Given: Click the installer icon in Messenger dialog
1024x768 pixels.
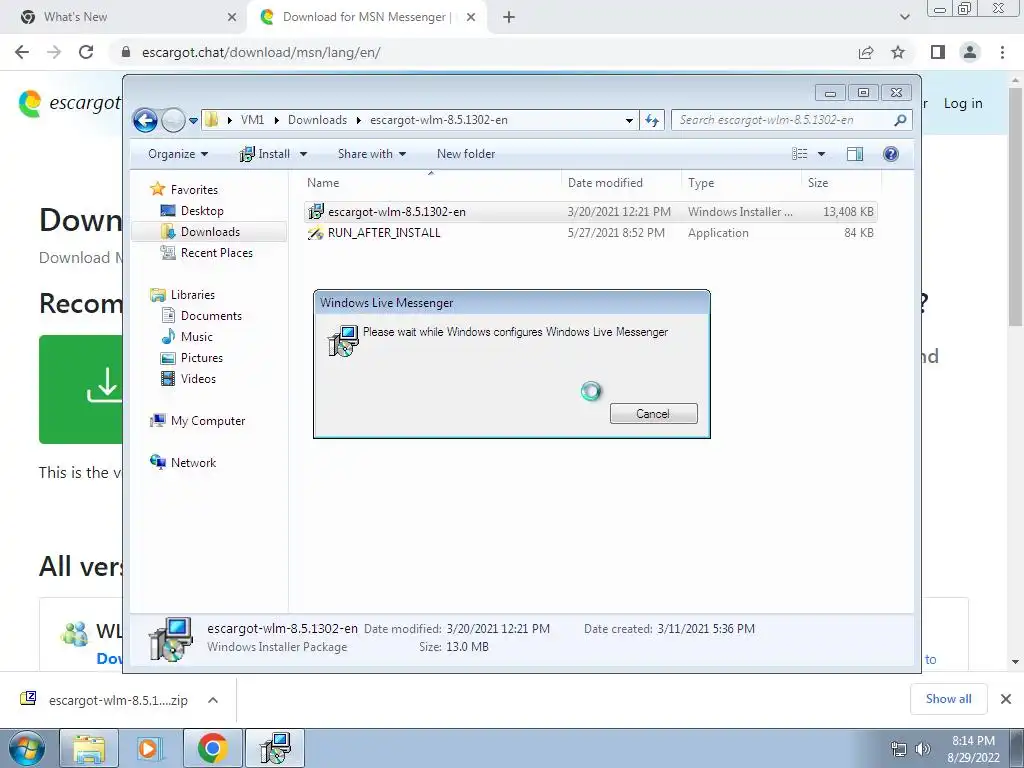Looking at the screenshot, I should (343, 340).
